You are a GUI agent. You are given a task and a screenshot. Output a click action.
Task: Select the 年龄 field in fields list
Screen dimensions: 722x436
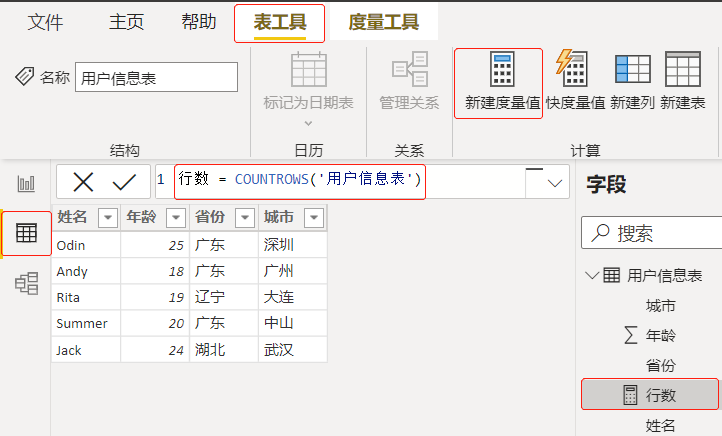pyautogui.click(x=660, y=335)
